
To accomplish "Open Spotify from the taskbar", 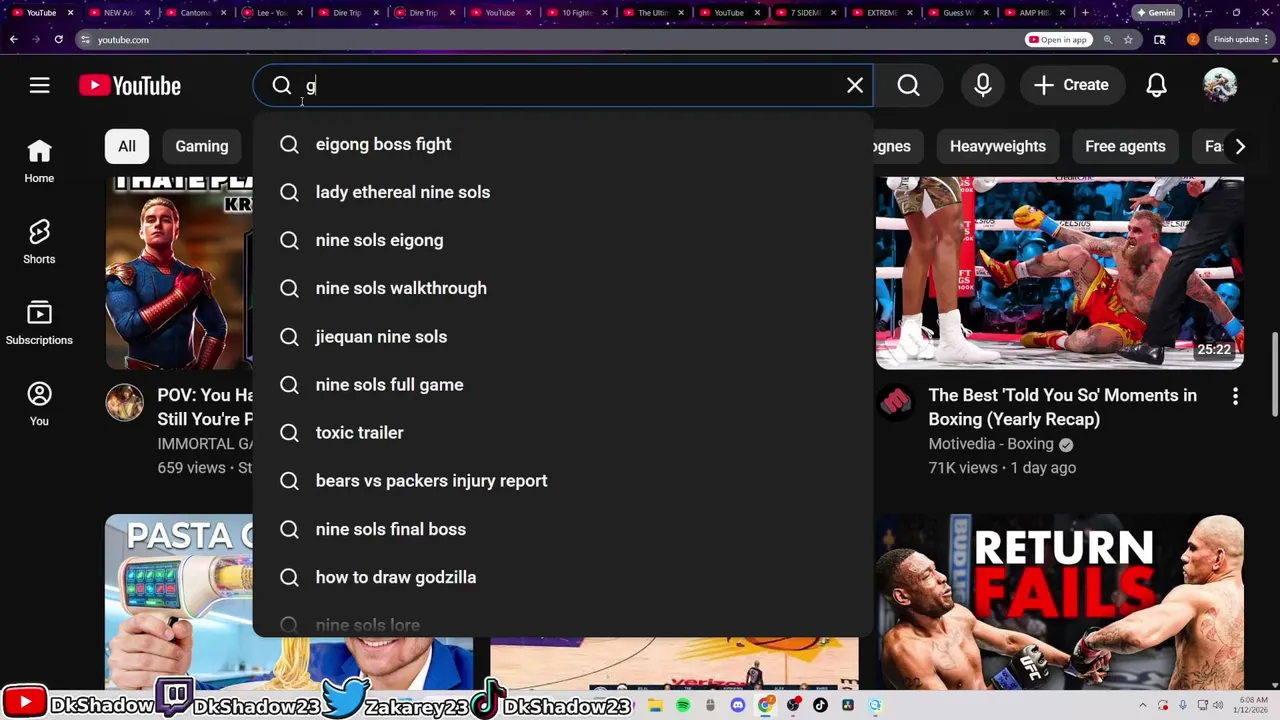I will coord(683,705).
